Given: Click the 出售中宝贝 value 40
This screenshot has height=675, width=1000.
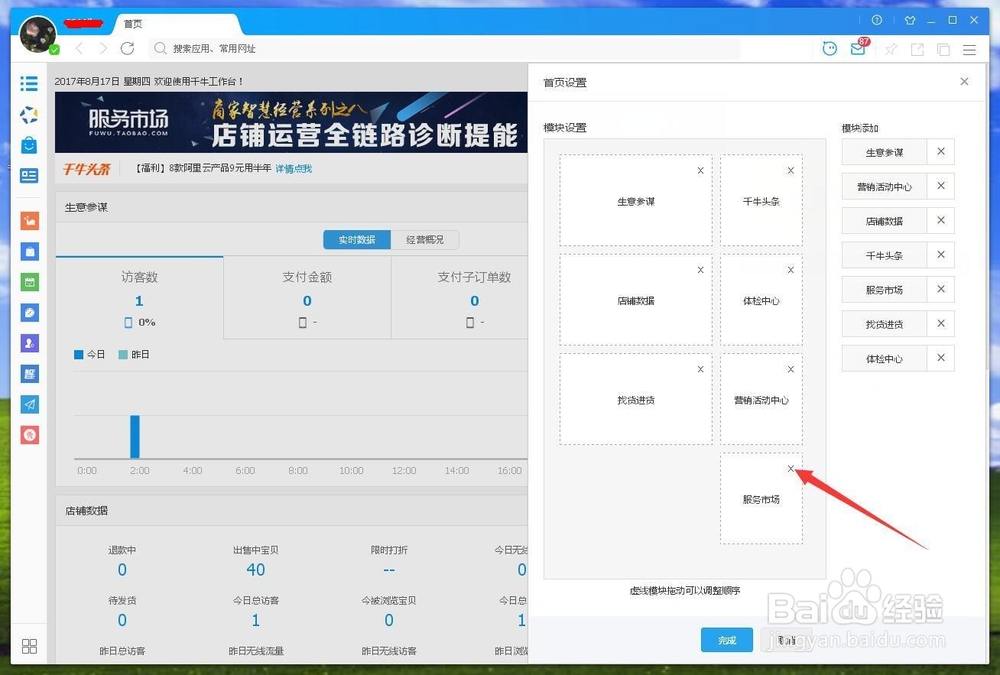Looking at the screenshot, I should point(255,570).
